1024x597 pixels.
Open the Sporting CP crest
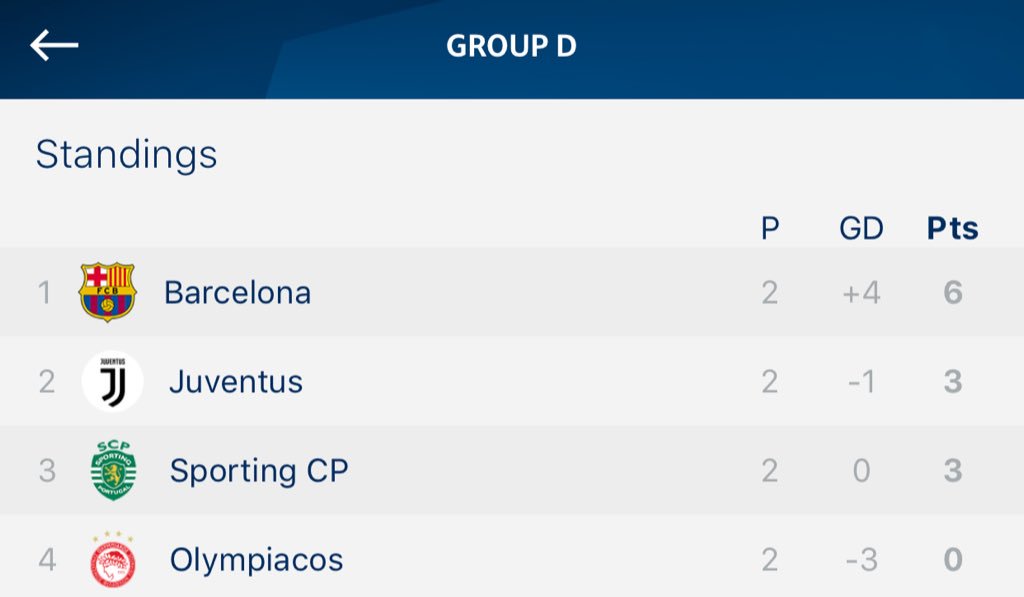pyautogui.click(x=113, y=470)
